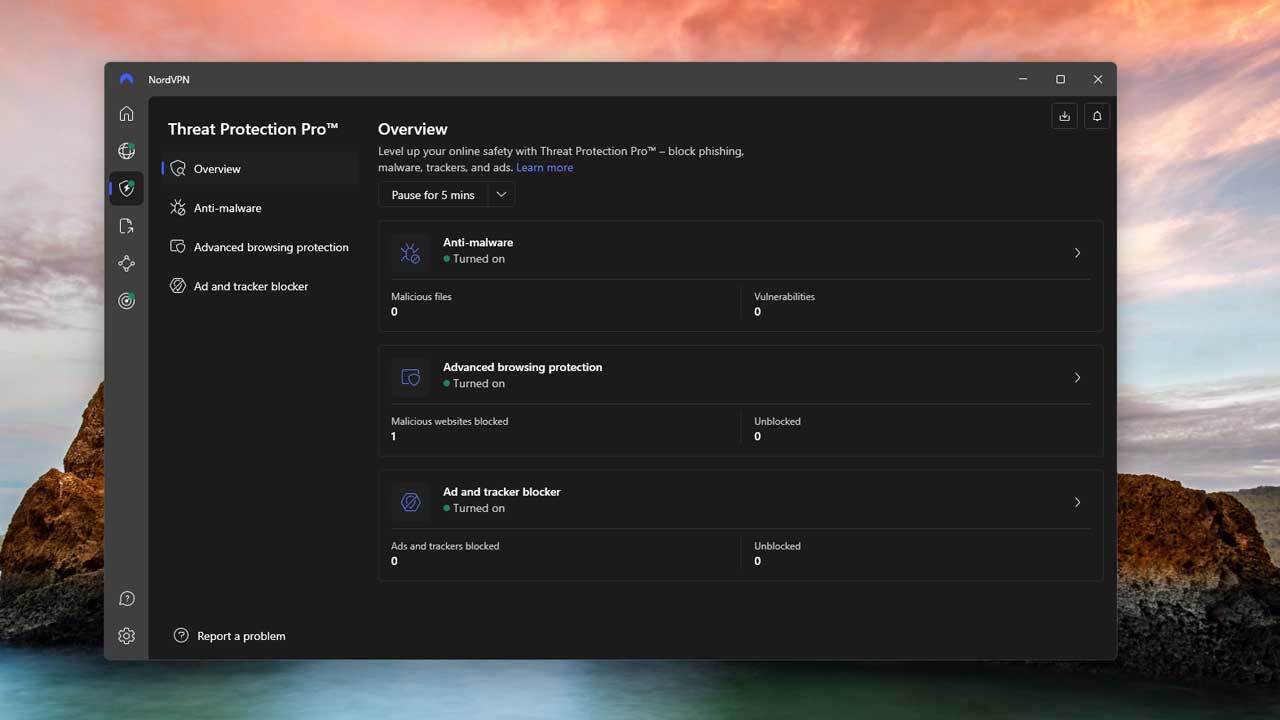Click the Ad and tracker blocker card icon

410,502
